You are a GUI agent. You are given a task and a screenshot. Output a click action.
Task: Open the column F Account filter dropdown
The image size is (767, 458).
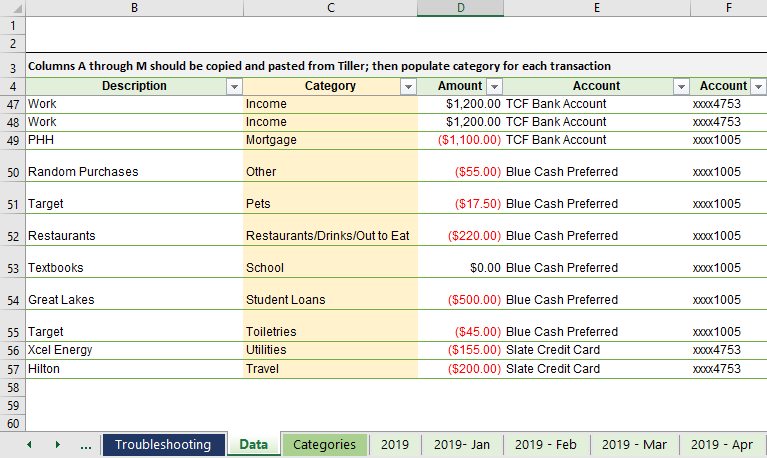pyautogui.click(x=758, y=87)
